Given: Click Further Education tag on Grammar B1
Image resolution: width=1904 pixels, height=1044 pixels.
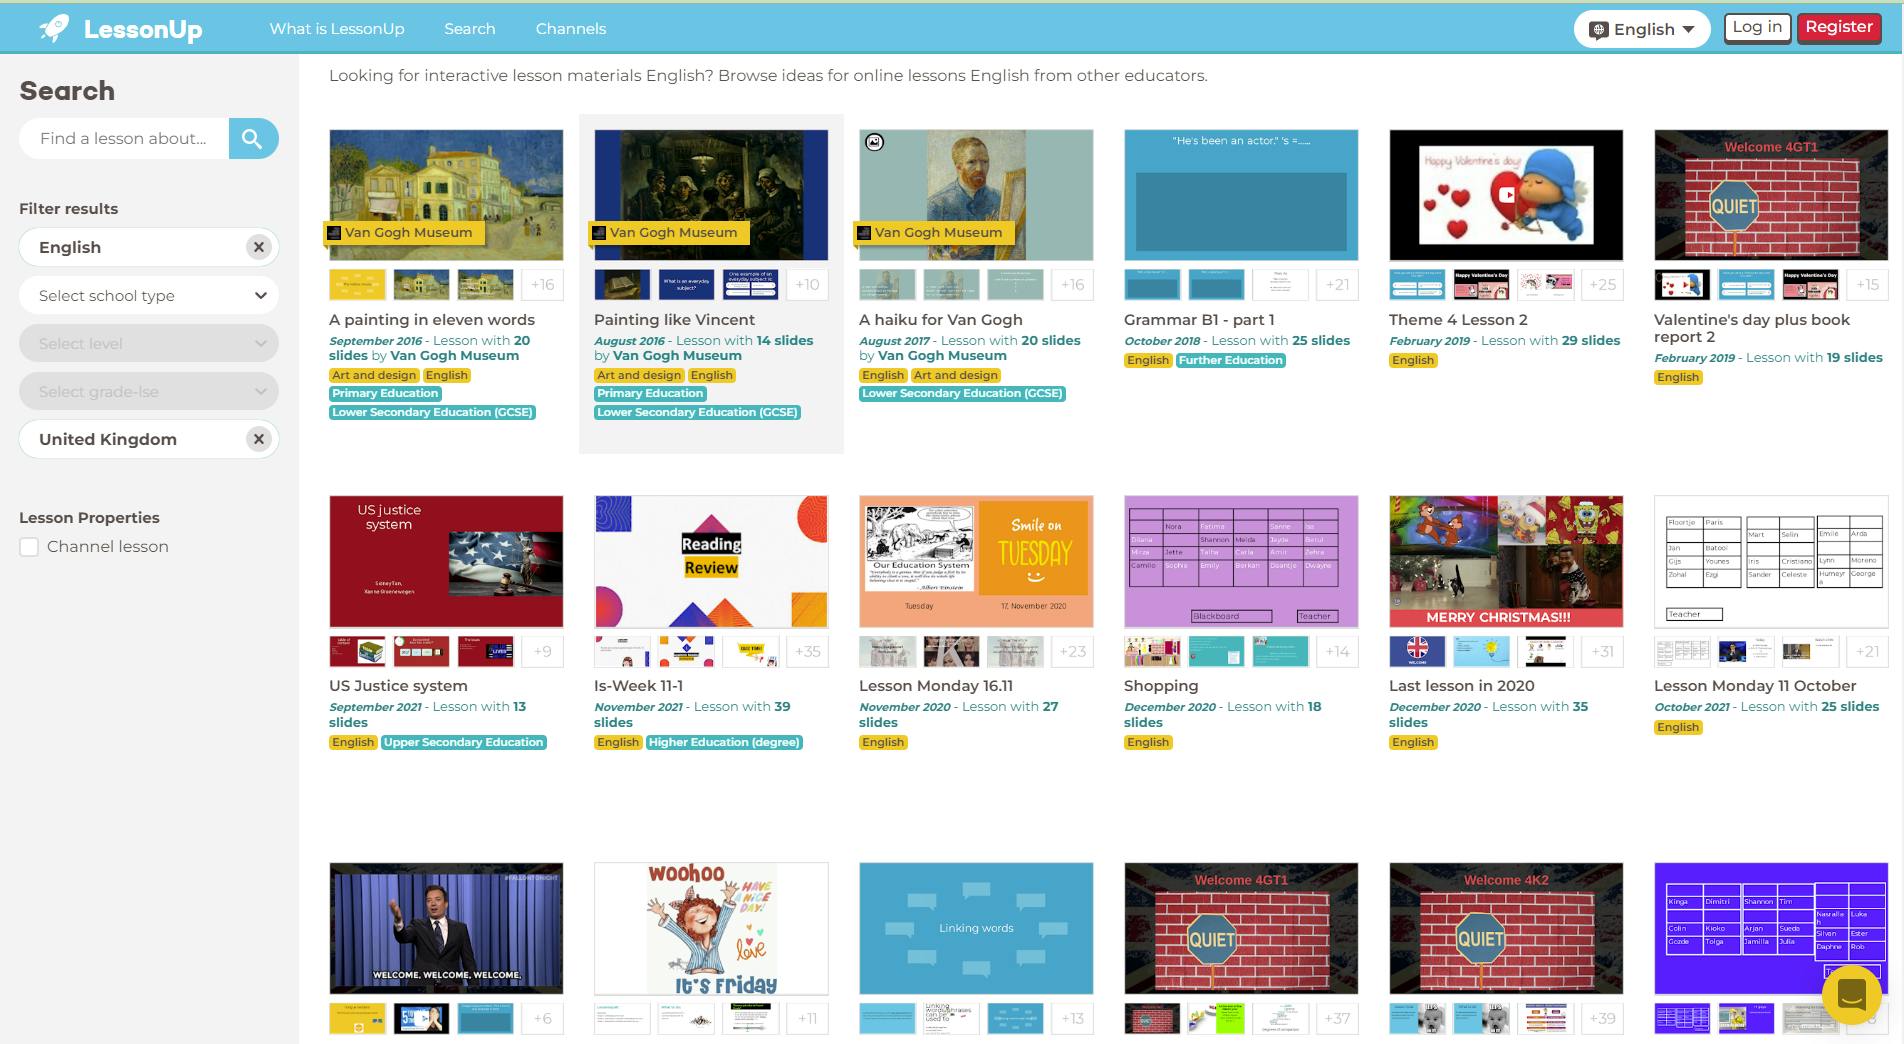Looking at the screenshot, I should (1231, 360).
